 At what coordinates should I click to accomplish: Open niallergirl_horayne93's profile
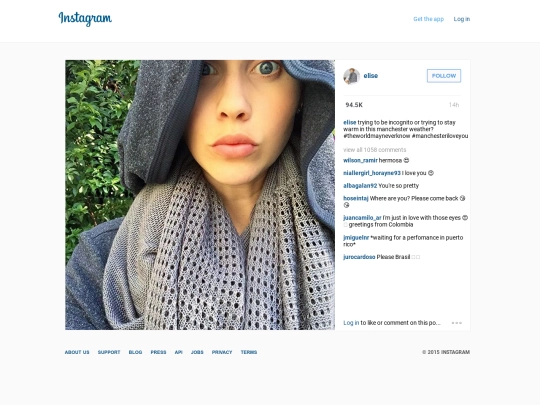tap(372, 173)
